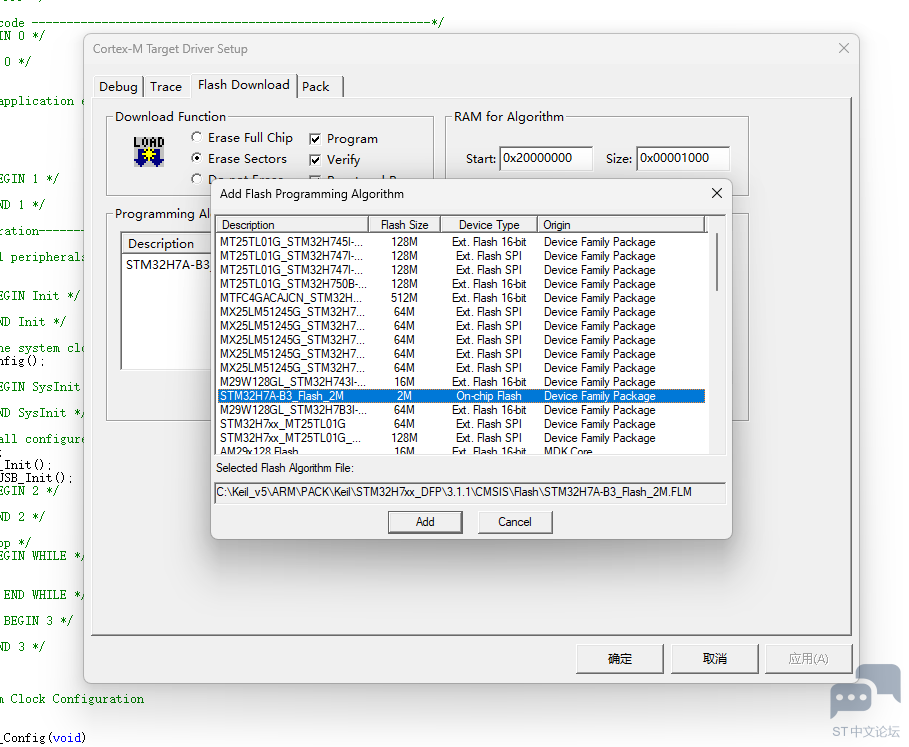
Task: Click the 取消 button
Action: [x=715, y=658]
